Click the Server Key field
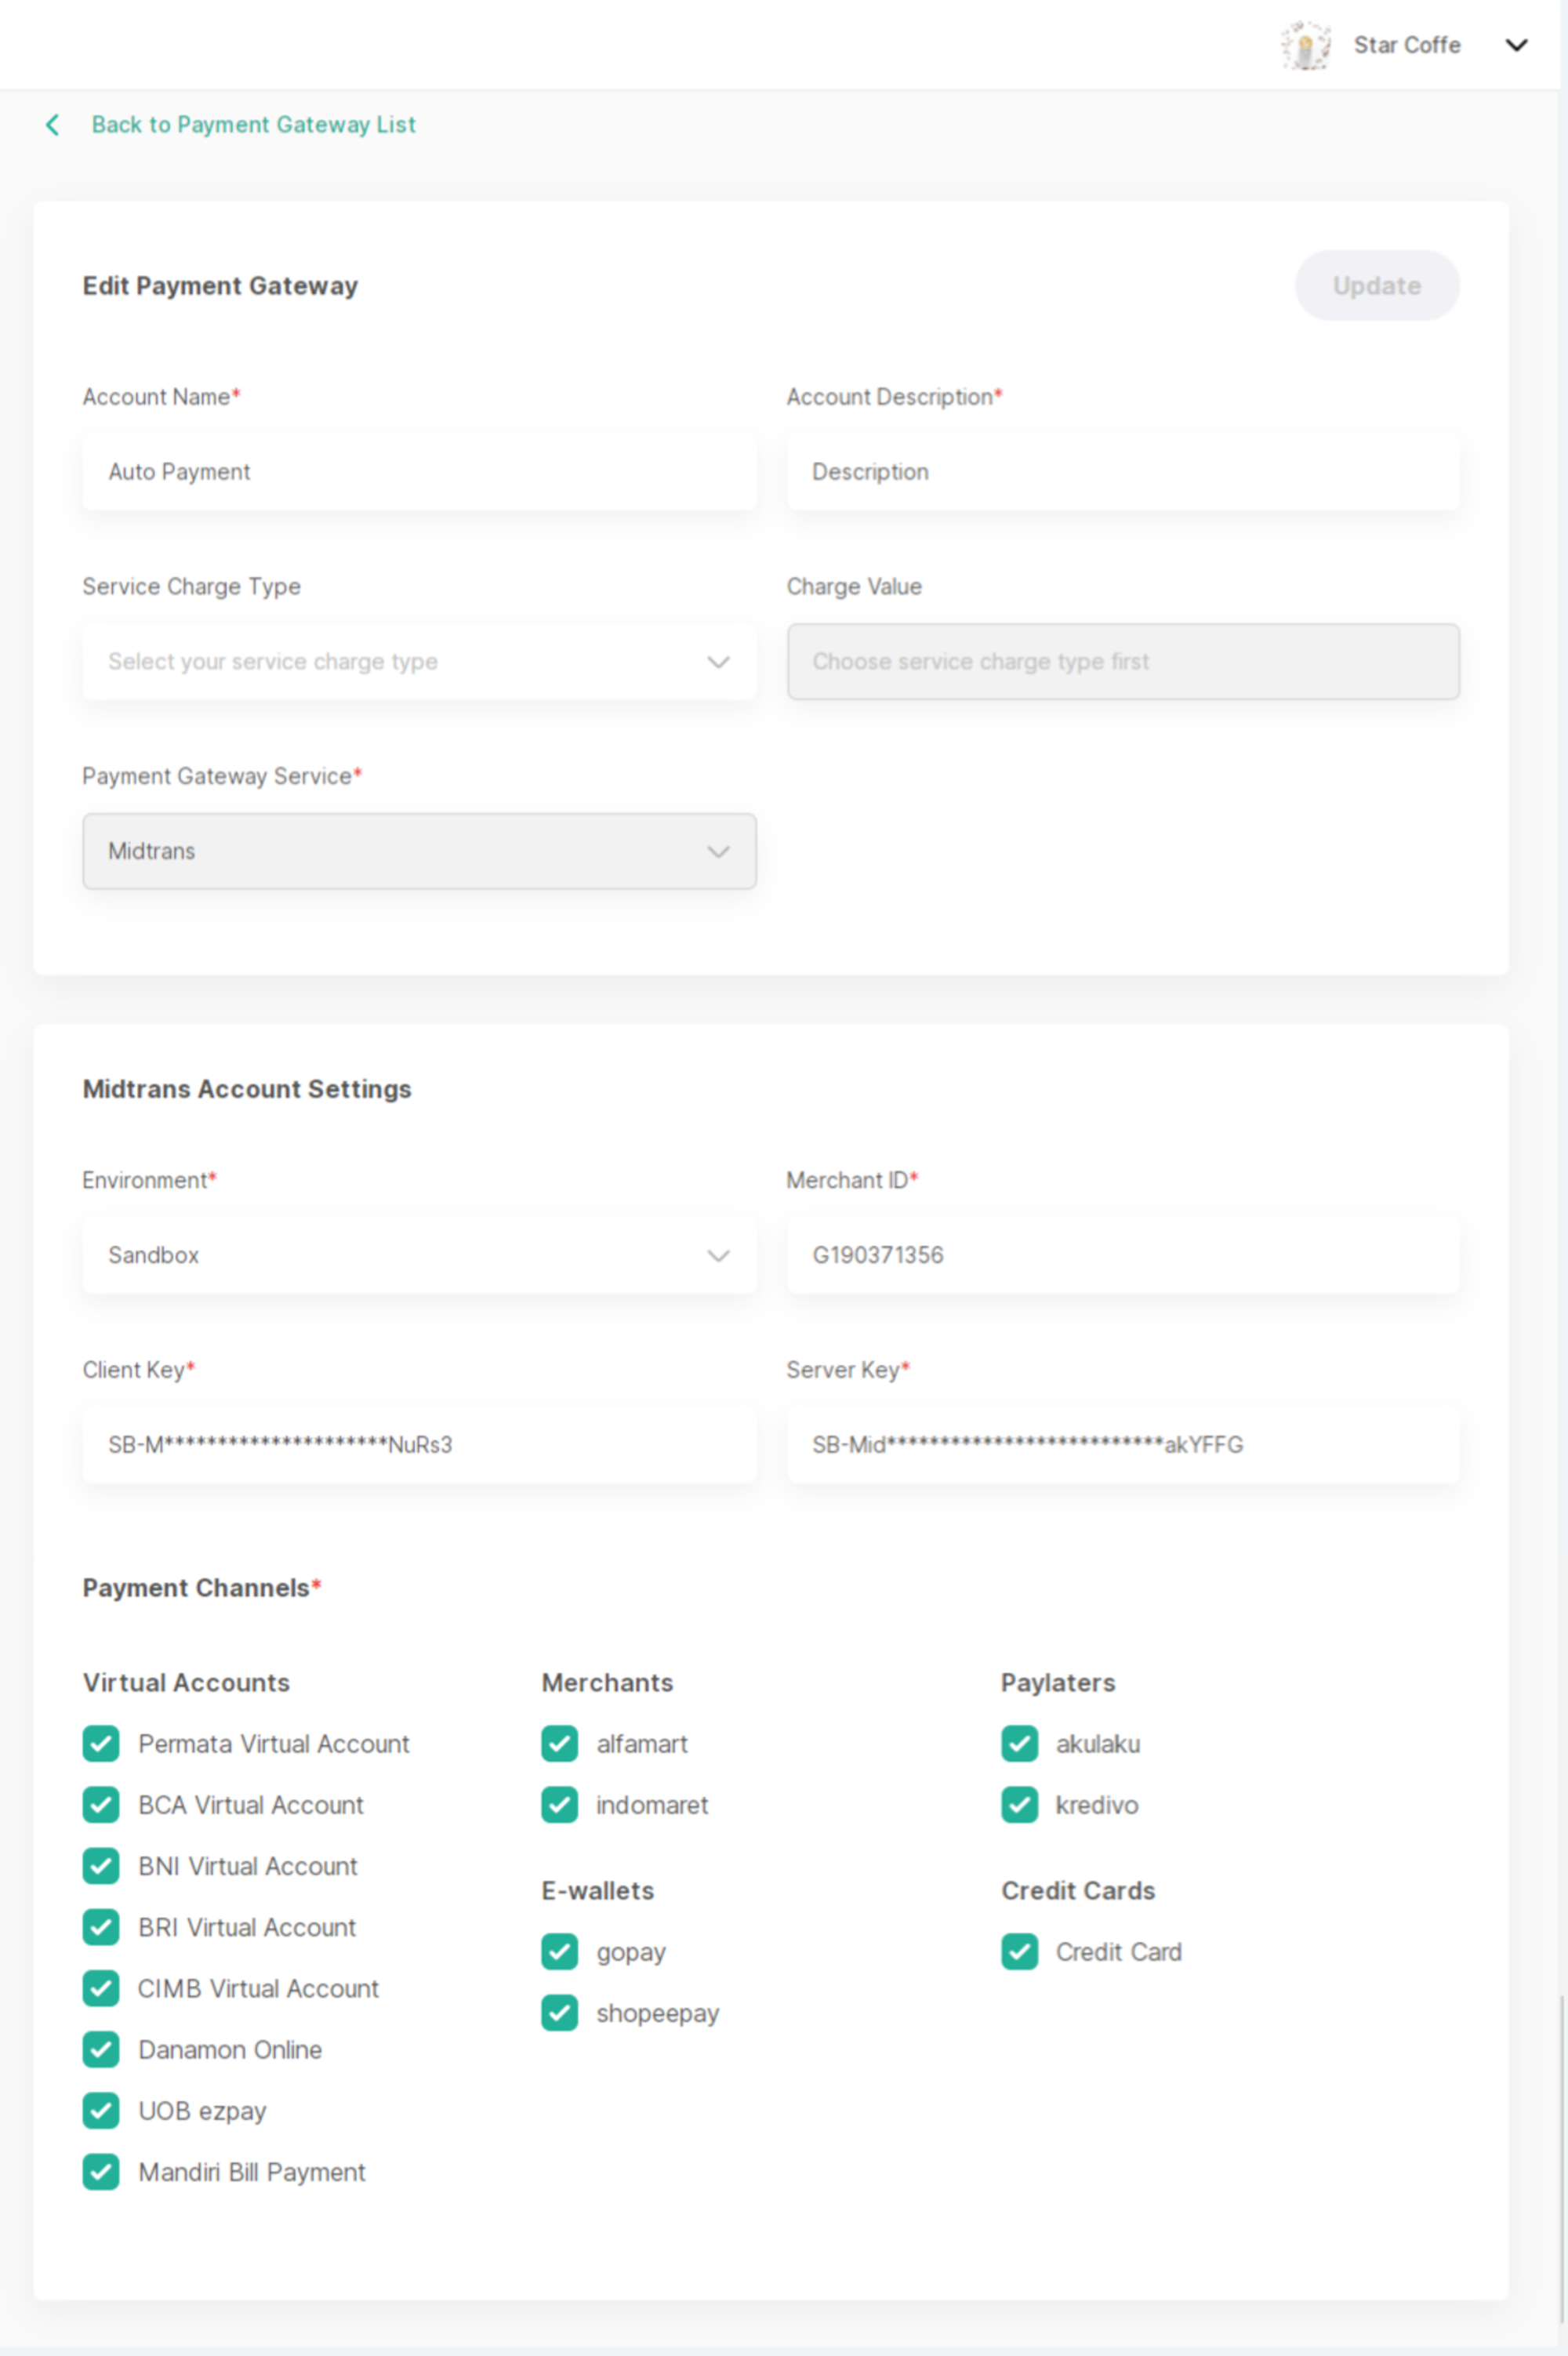The height and width of the screenshot is (2356, 1568). tap(1123, 1445)
